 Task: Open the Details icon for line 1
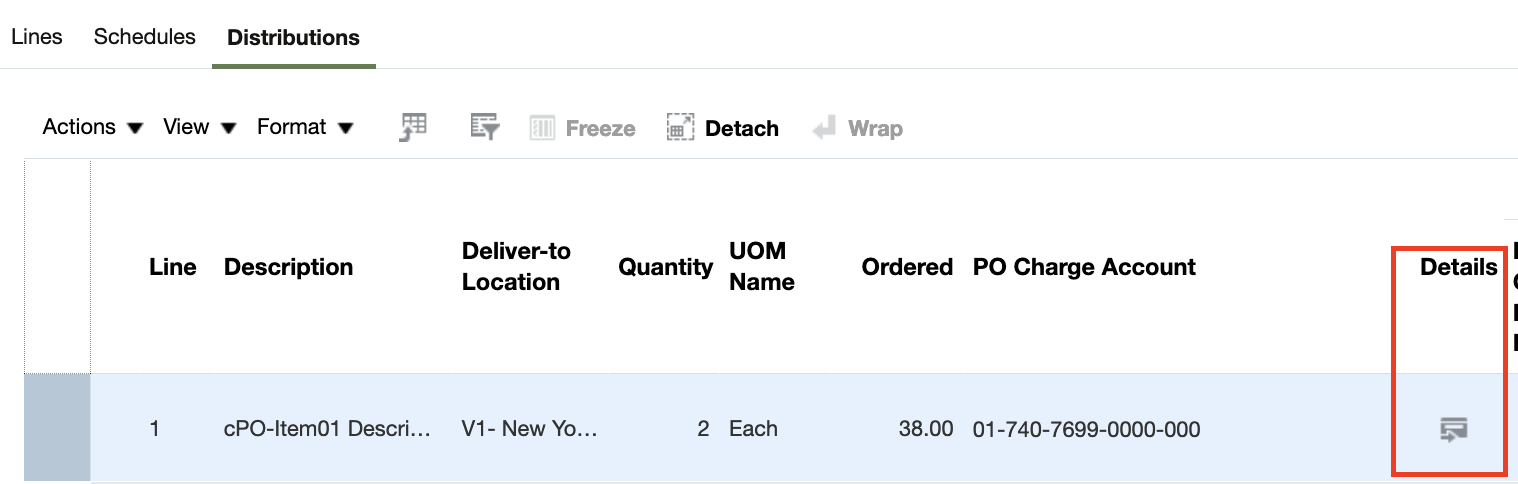(1453, 430)
